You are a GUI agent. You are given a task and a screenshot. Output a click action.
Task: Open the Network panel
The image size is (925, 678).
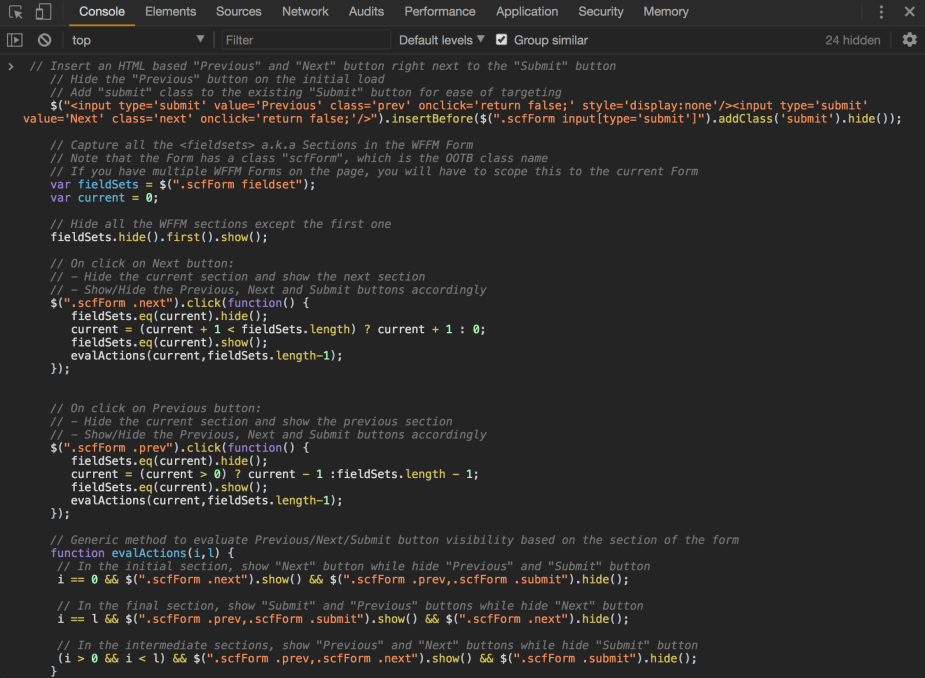point(305,11)
